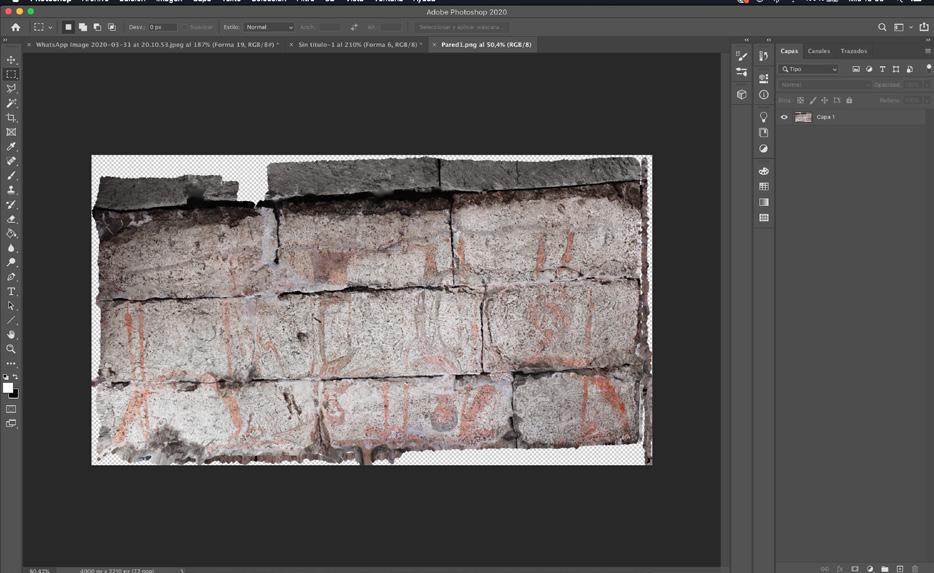934x573 pixels.
Task: Open the Adjustments panel icon
Action: point(764,149)
